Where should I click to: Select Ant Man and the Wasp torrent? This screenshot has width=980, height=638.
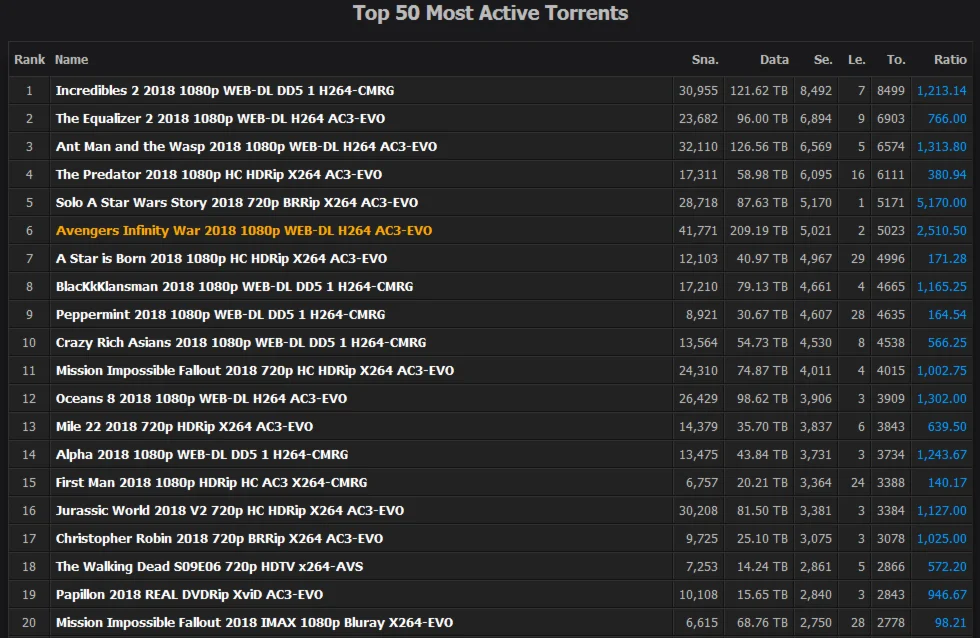coord(246,147)
